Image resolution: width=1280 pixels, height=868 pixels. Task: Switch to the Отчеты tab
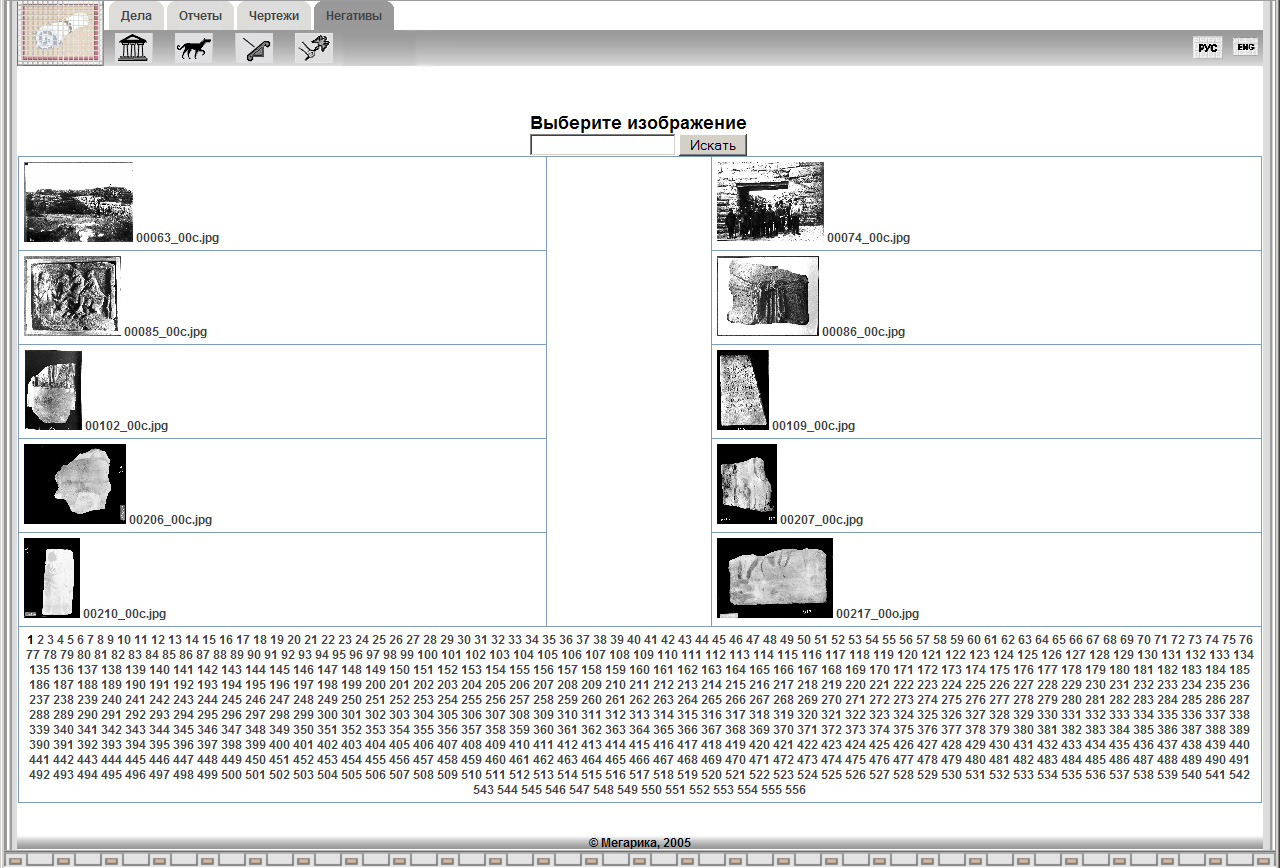point(200,16)
